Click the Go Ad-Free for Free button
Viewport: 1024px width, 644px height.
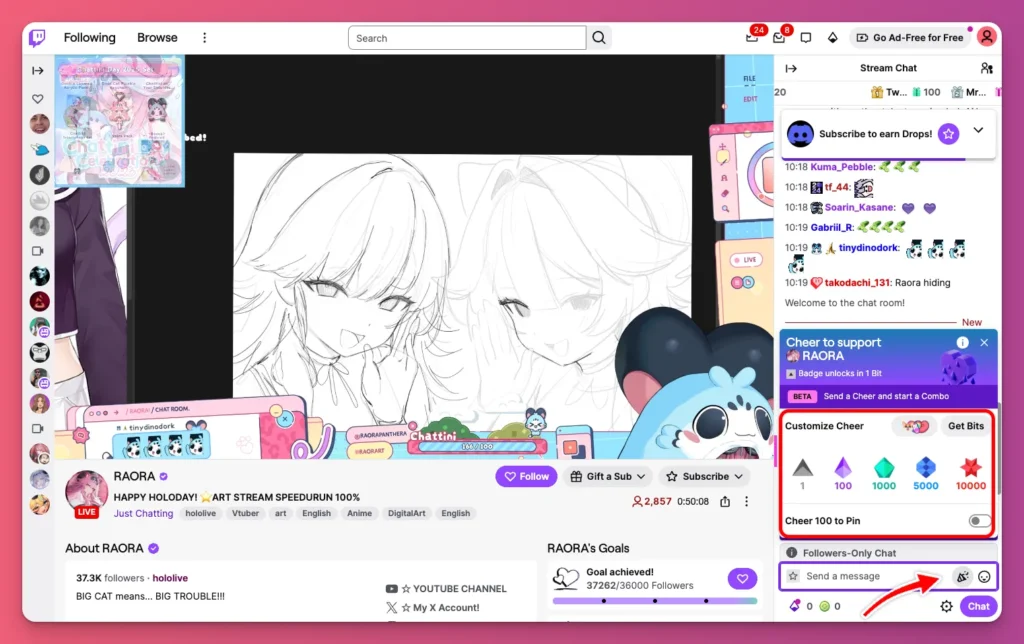(x=910, y=37)
